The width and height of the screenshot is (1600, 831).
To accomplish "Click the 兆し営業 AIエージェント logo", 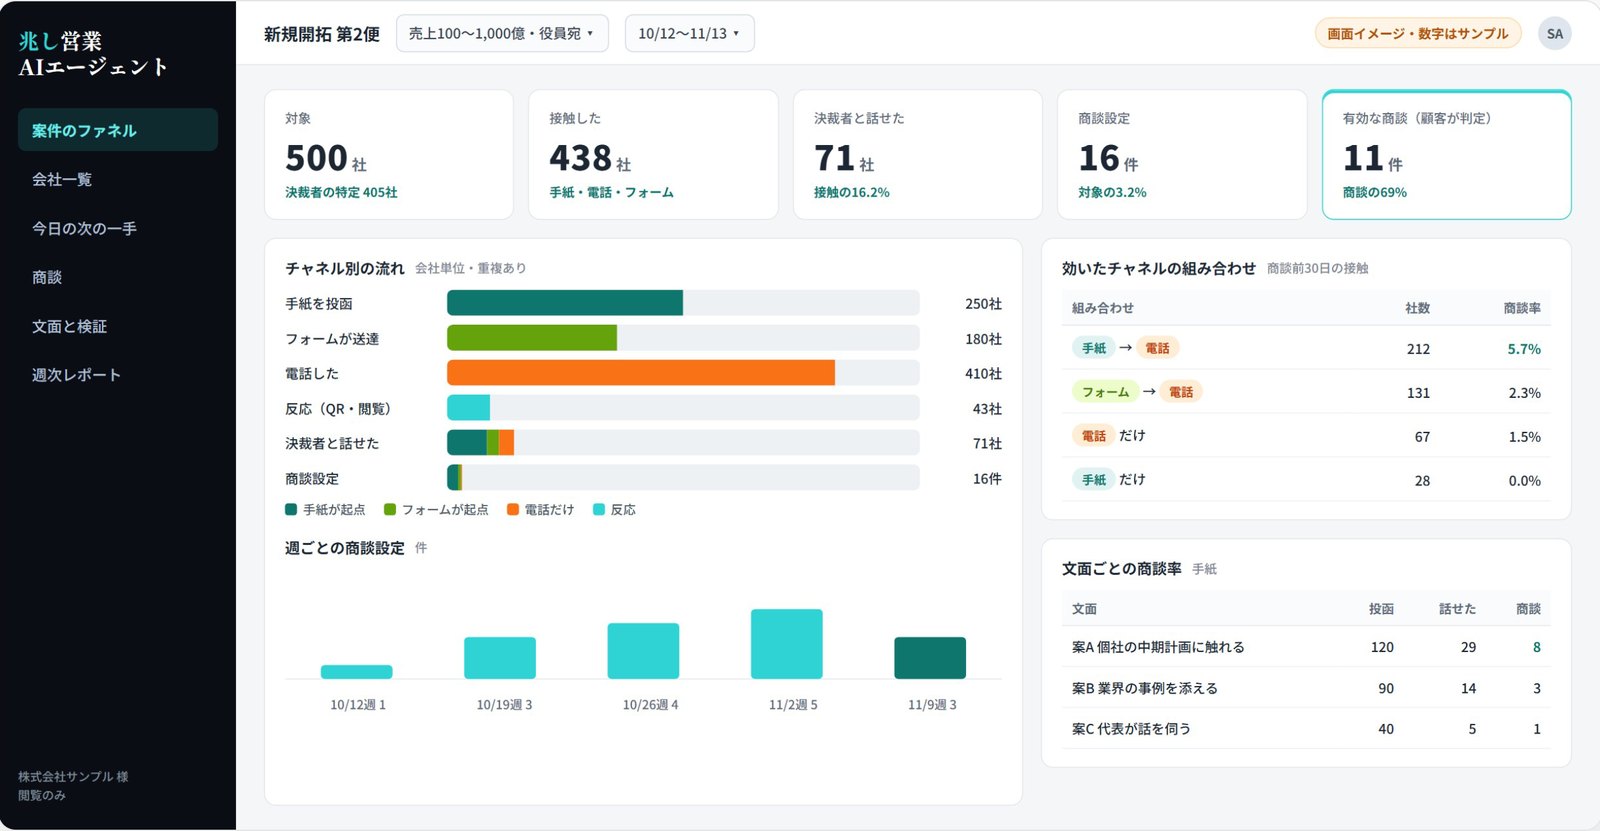I will 93,54.
